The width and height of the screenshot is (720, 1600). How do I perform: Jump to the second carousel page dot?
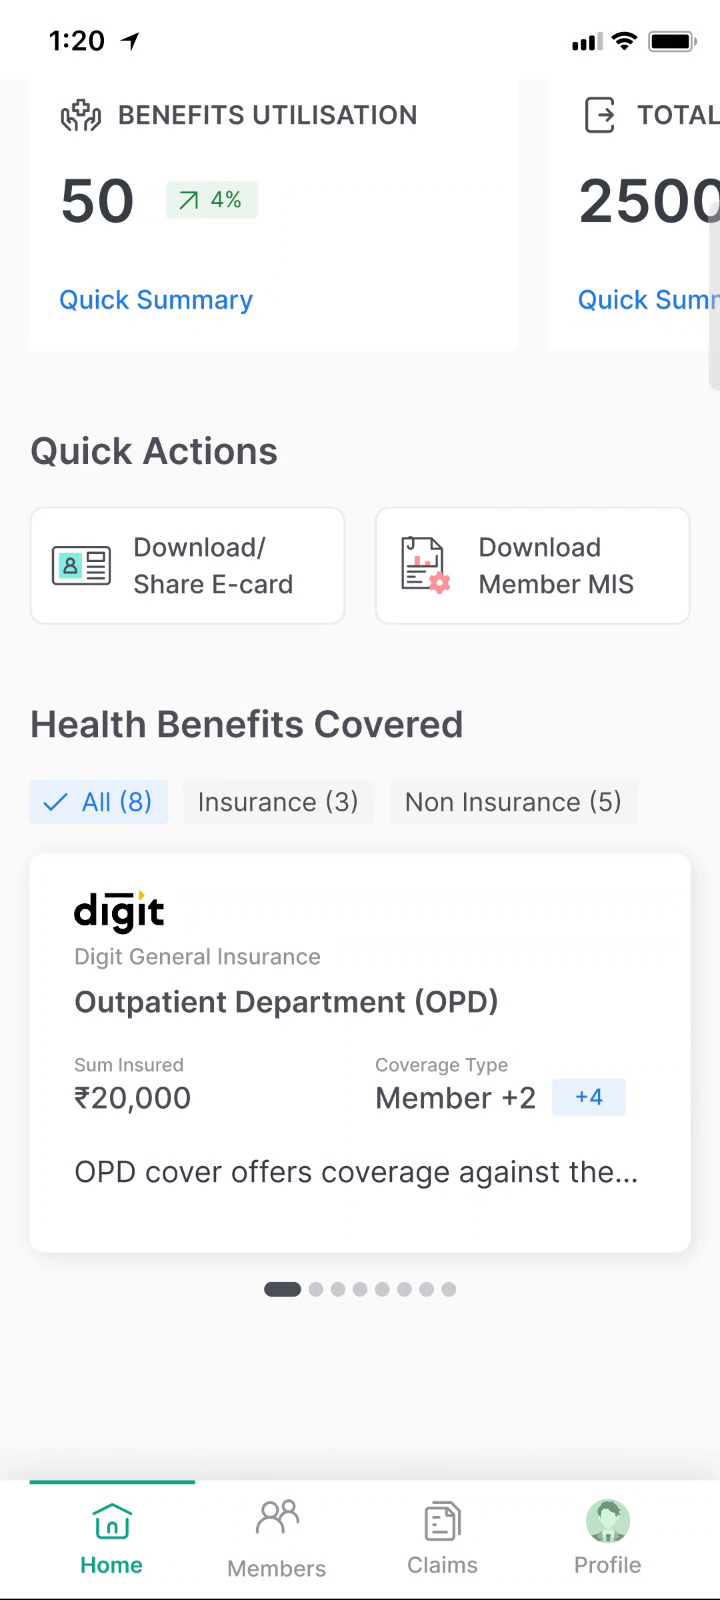point(316,1289)
